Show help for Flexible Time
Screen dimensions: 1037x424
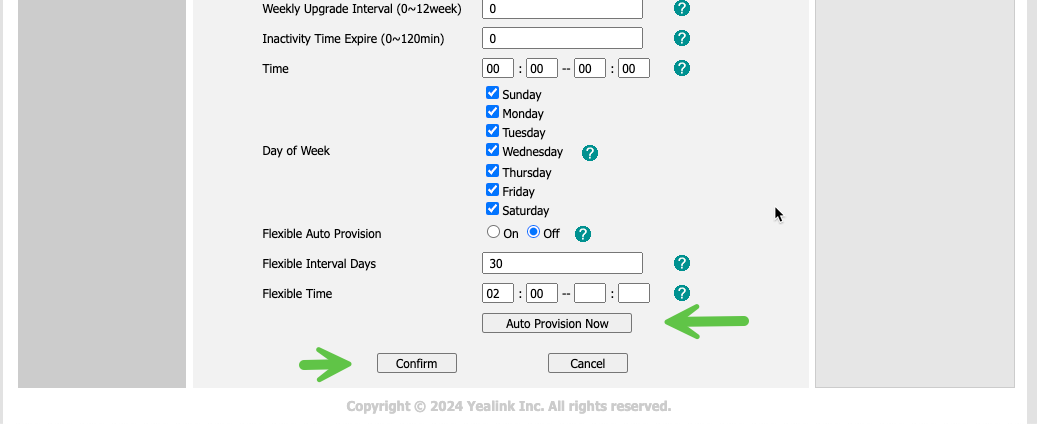(x=682, y=293)
